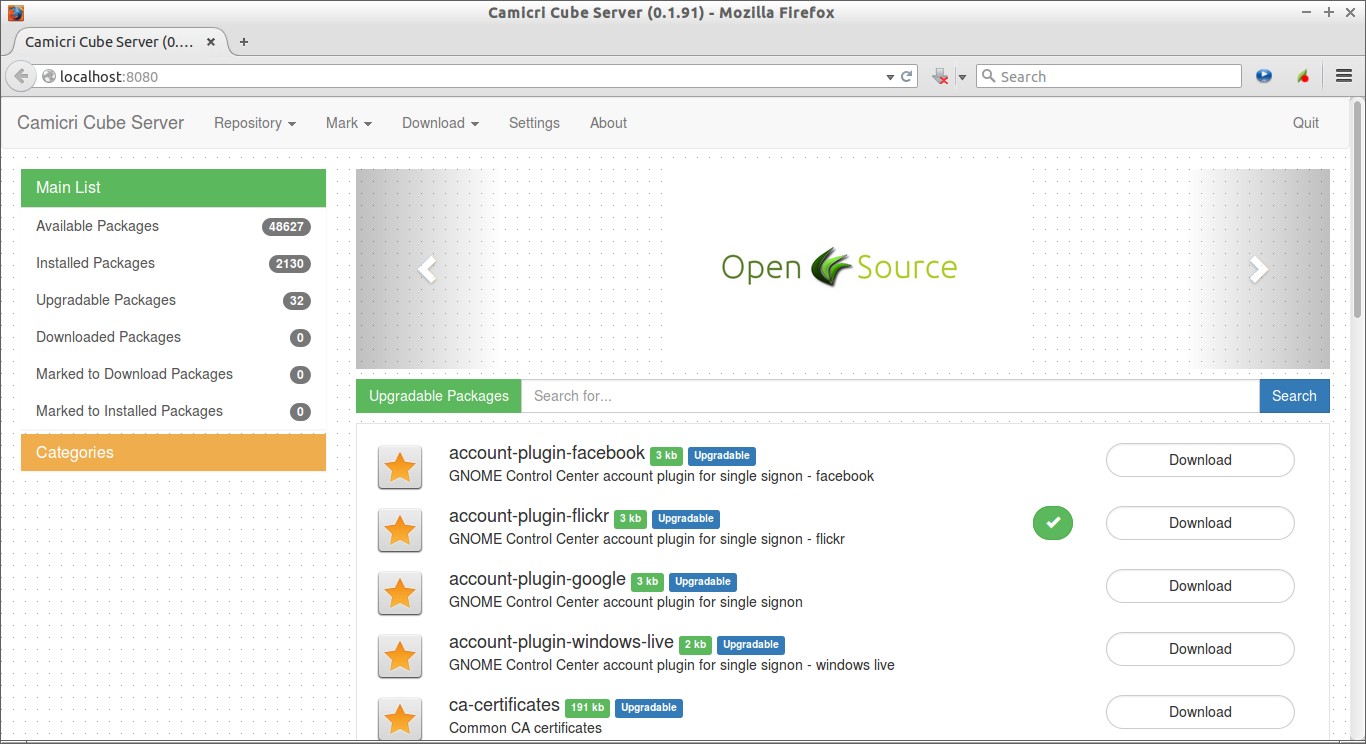Click the Main List header
The image size is (1366, 744).
pos(173,188)
